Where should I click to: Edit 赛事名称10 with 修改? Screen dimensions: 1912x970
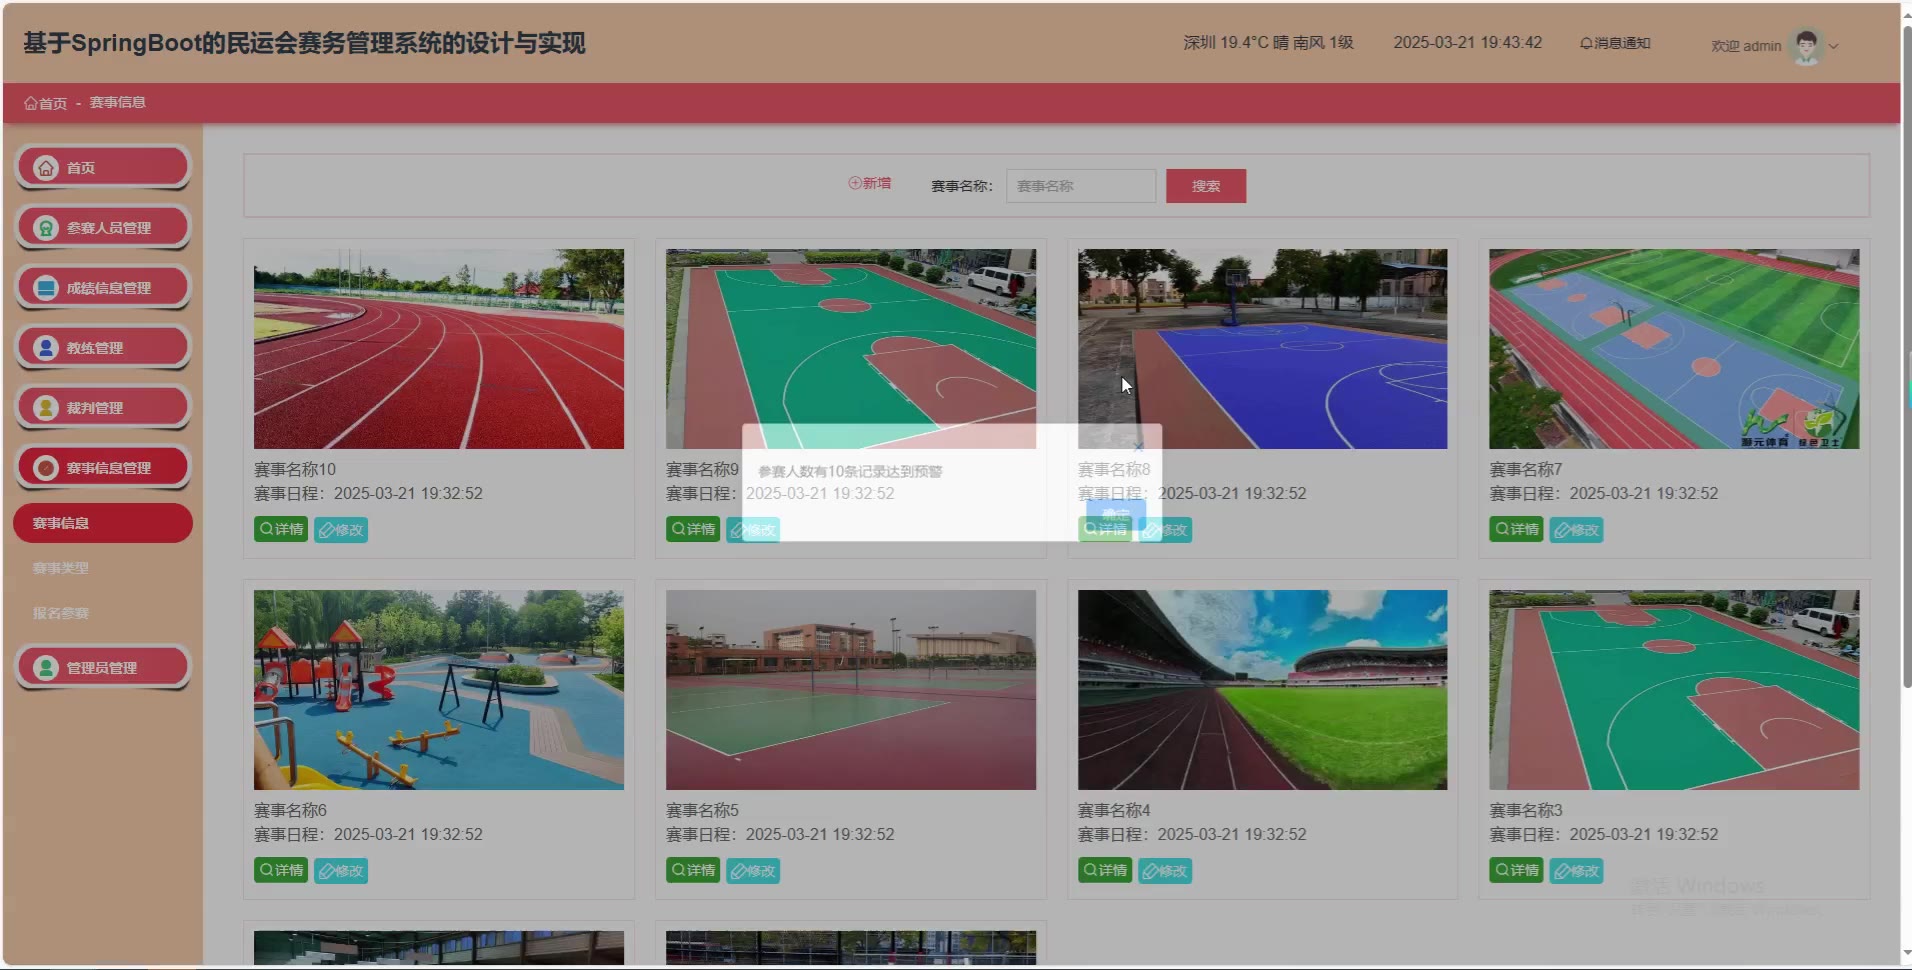(341, 530)
